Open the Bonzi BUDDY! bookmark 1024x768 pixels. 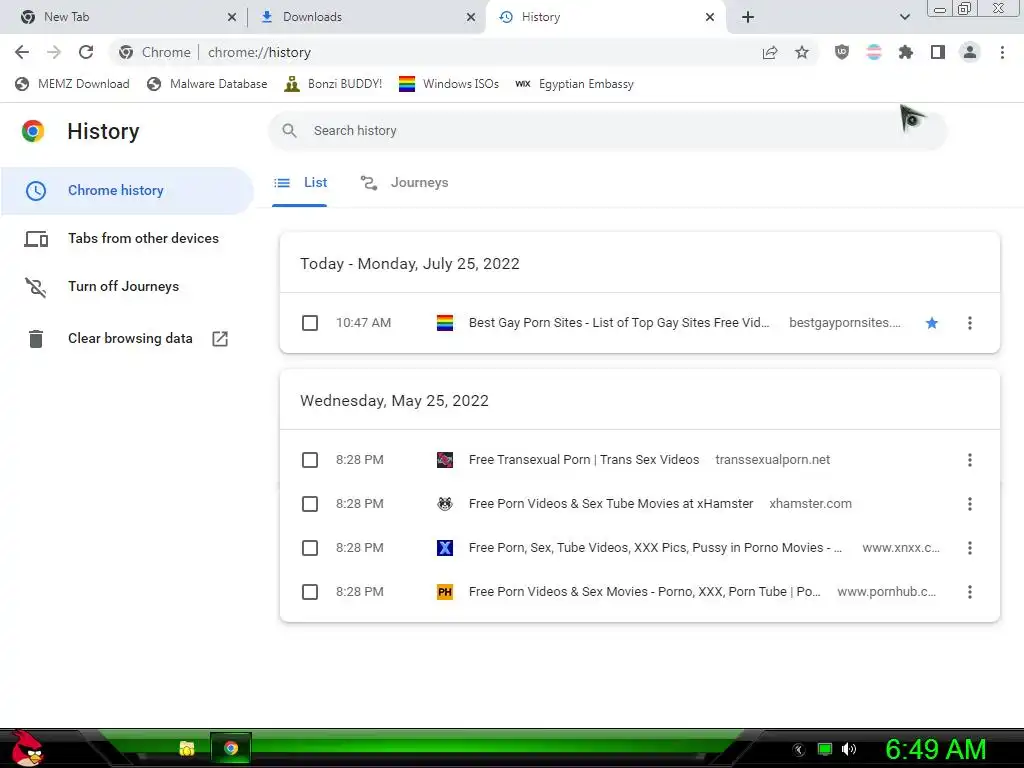(x=333, y=84)
